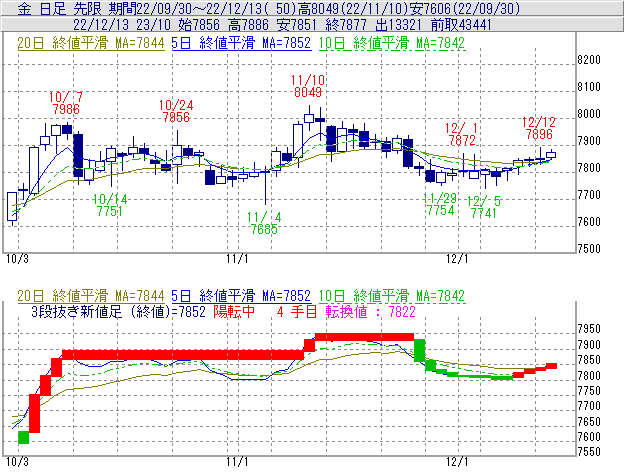The height and width of the screenshot is (475, 624).
Task: Click the open interest 前取43441
Action: [461, 25]
